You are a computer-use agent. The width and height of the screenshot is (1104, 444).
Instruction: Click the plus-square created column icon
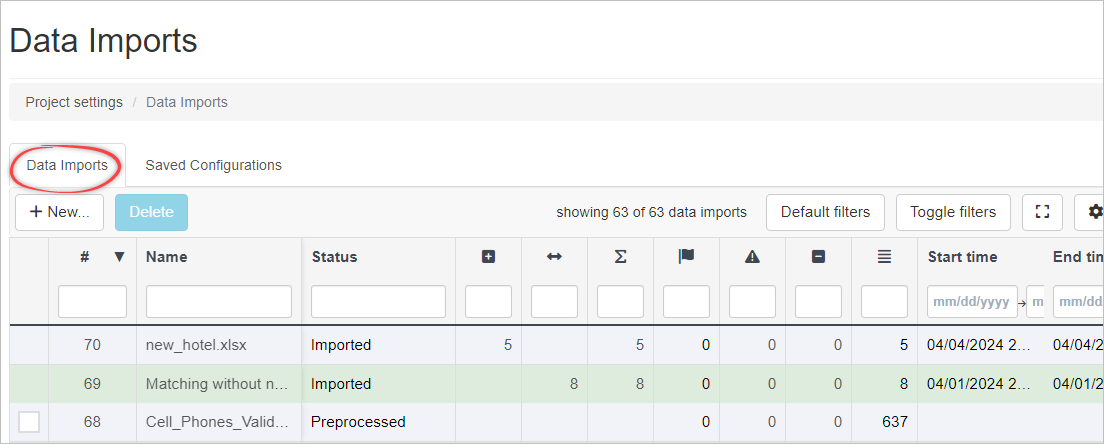click(488, 257)
